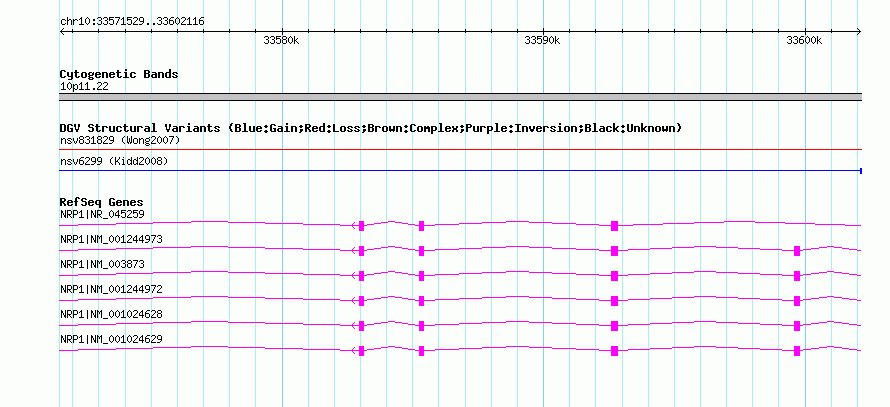The width and height of the screenshot is (890, 407).
Task: Click the NM_001024629 exon nearest 33600k
Action: click(x=797, y=351)
